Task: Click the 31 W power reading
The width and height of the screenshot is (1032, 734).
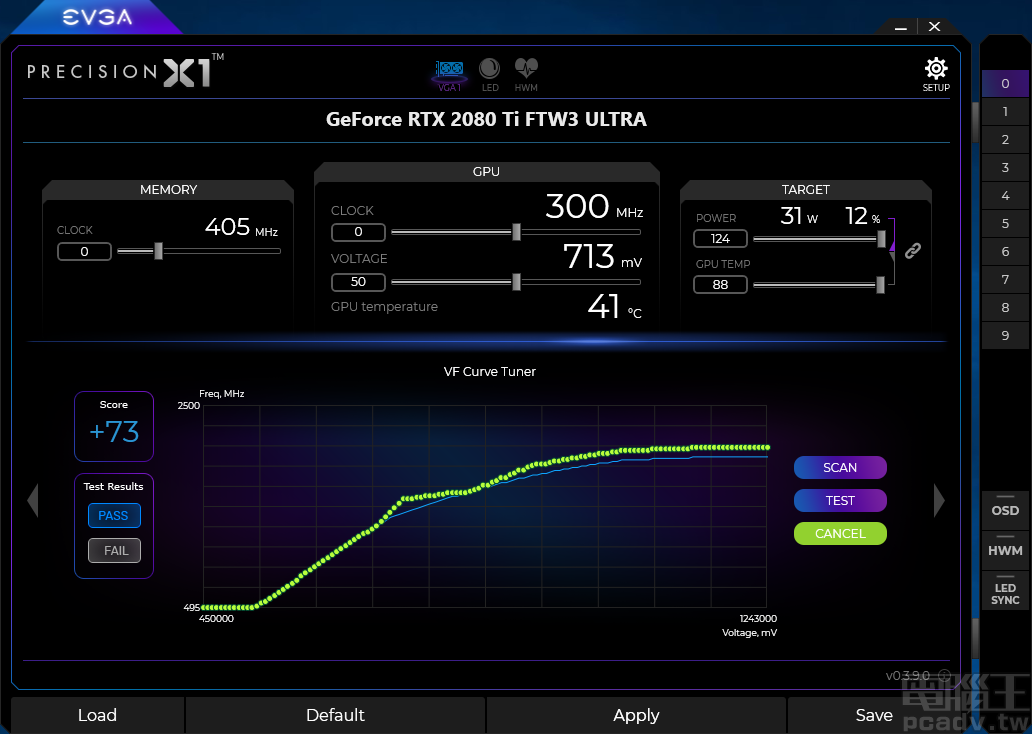Action: click(x=799, y=216)
